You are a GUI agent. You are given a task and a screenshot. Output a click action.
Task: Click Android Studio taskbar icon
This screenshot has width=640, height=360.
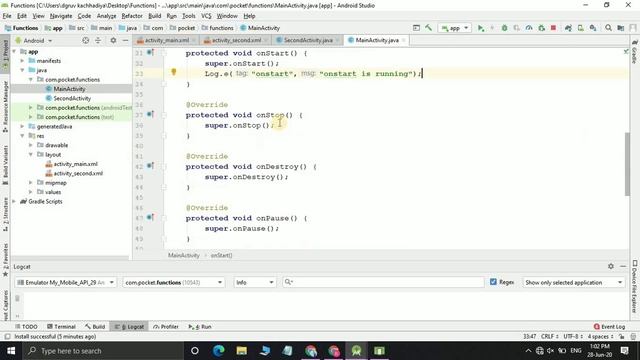[356, 351]
